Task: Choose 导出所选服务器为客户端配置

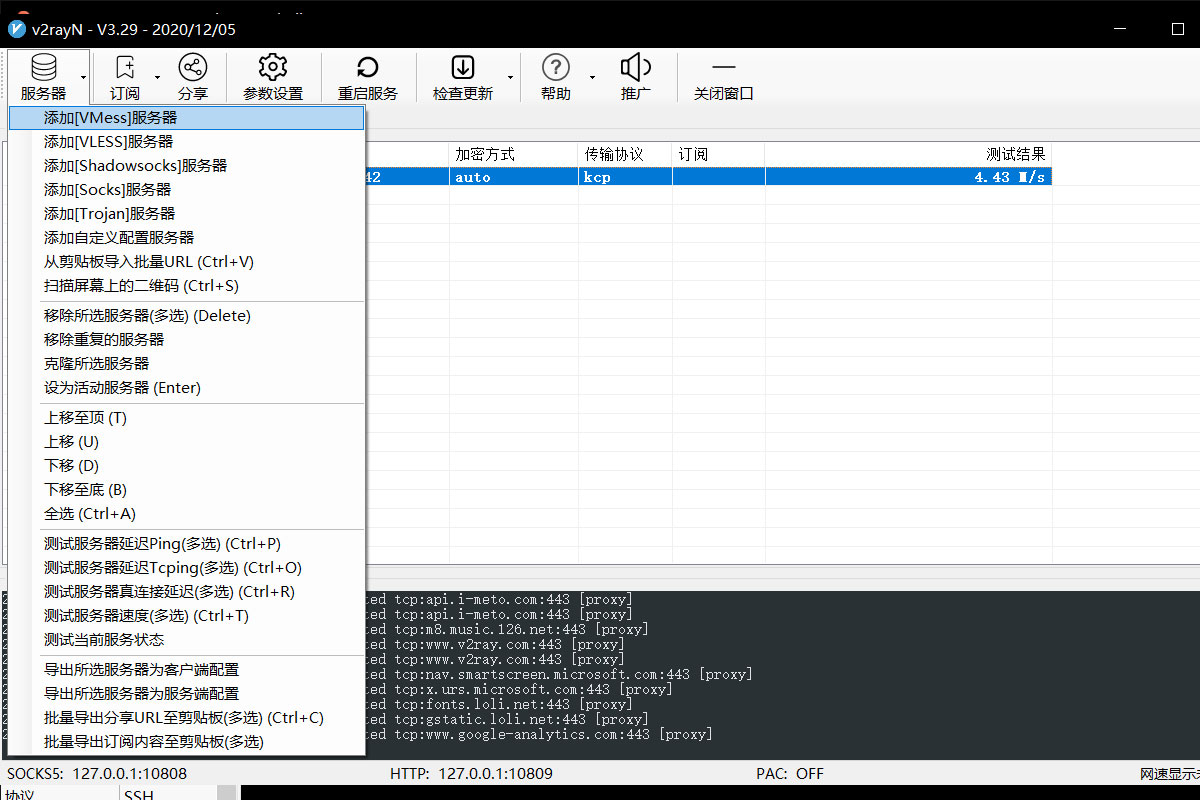Action: point(186,670)
